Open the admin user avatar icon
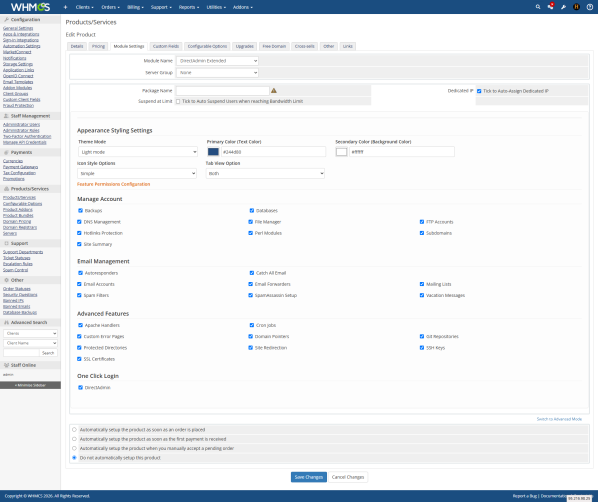The height and width of the screenshot is (502, 598). pyautogui.click(x=576, y=7)
